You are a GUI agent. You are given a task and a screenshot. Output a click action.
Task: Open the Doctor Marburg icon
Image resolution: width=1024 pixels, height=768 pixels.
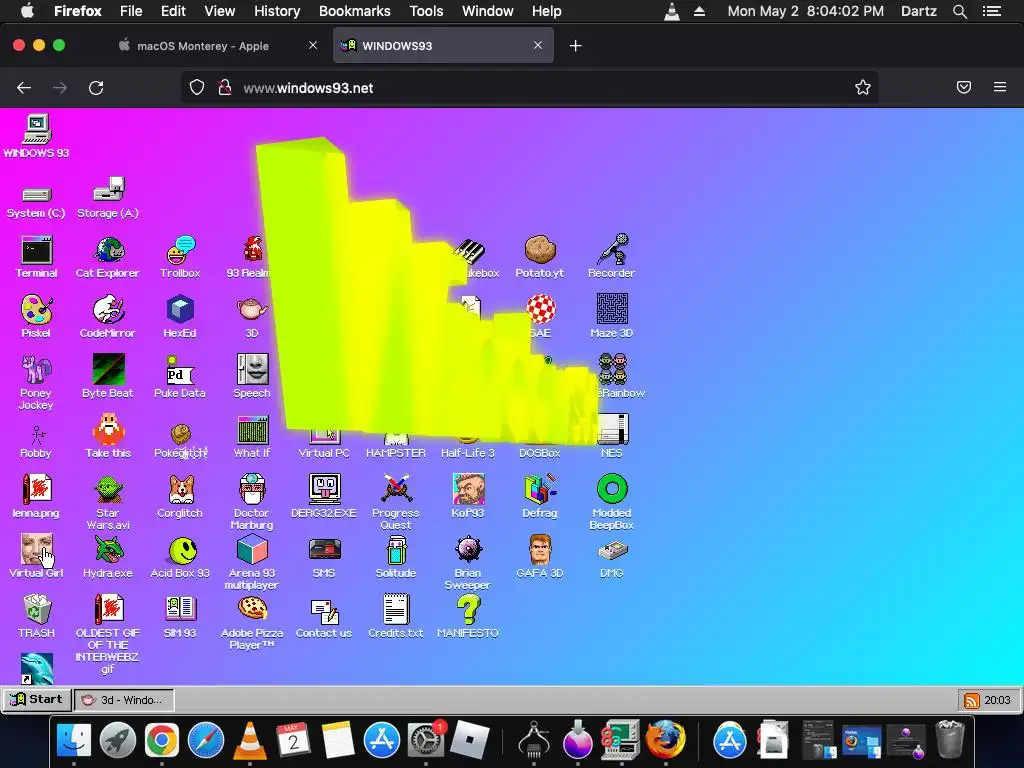252,502
